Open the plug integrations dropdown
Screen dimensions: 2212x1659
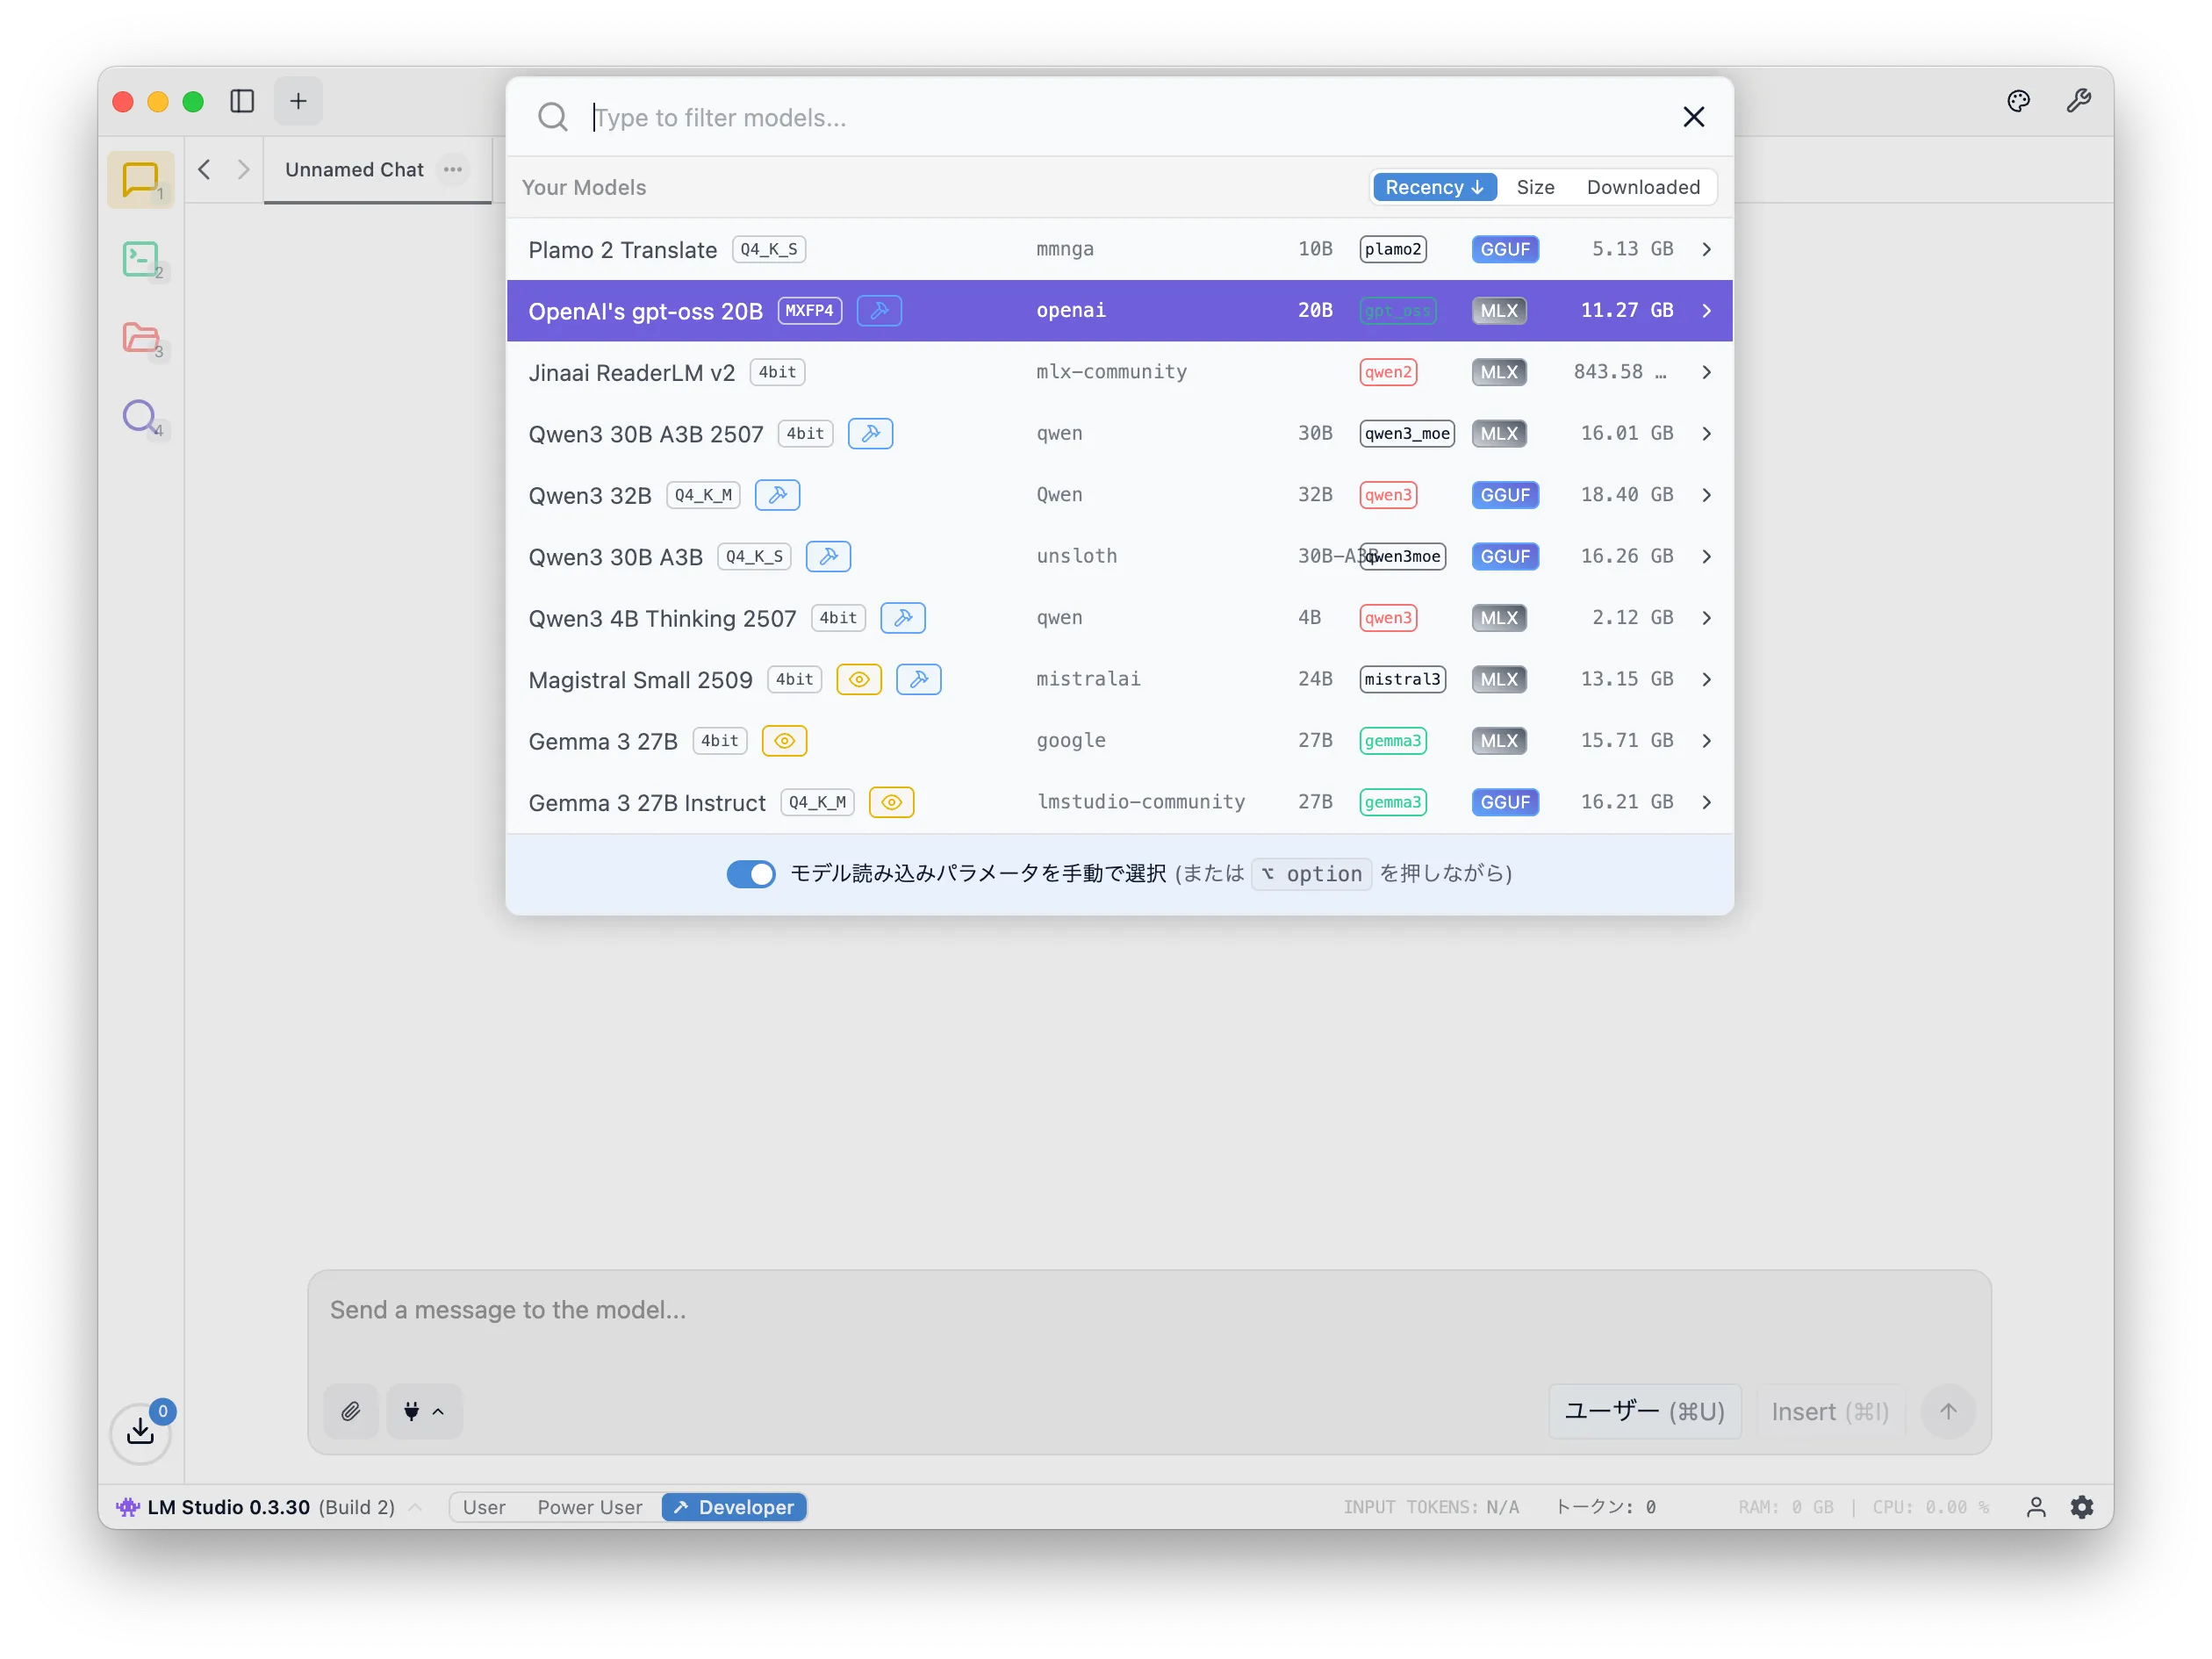click(424, 1411)
